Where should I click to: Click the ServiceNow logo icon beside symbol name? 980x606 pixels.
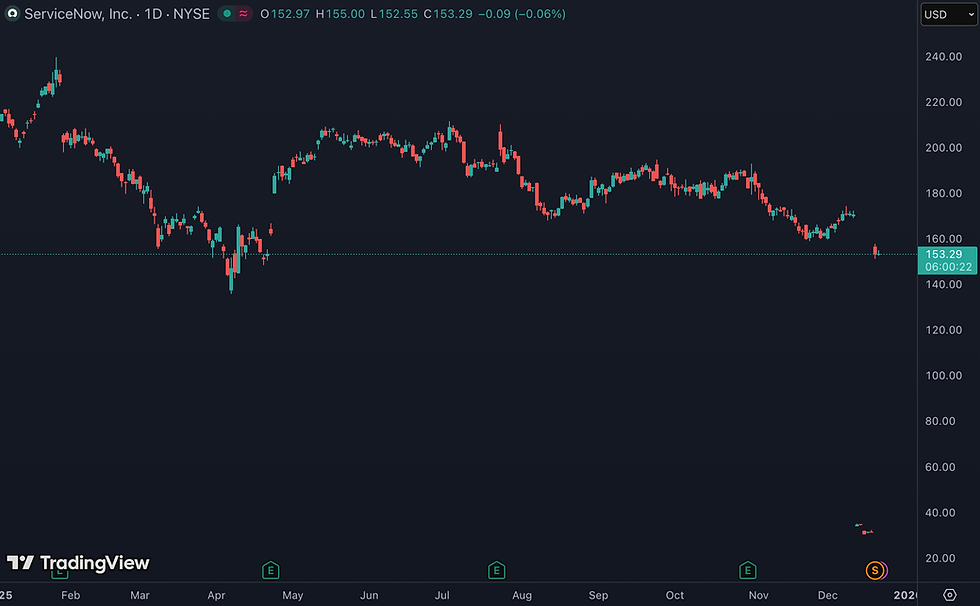(x=12, y=14)
